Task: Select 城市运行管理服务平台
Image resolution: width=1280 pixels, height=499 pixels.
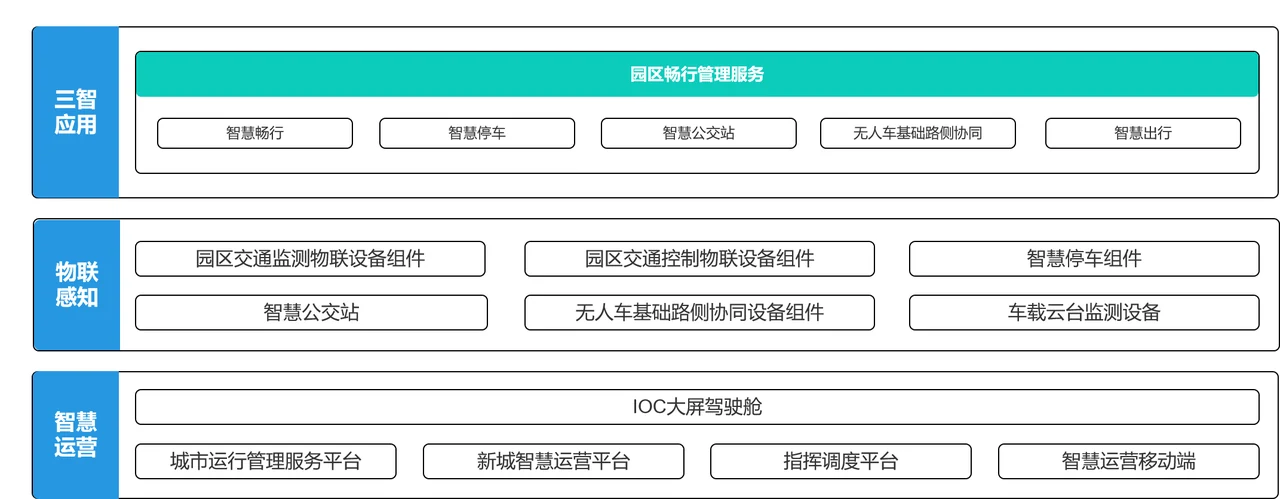Action: (x=265, y=461)
